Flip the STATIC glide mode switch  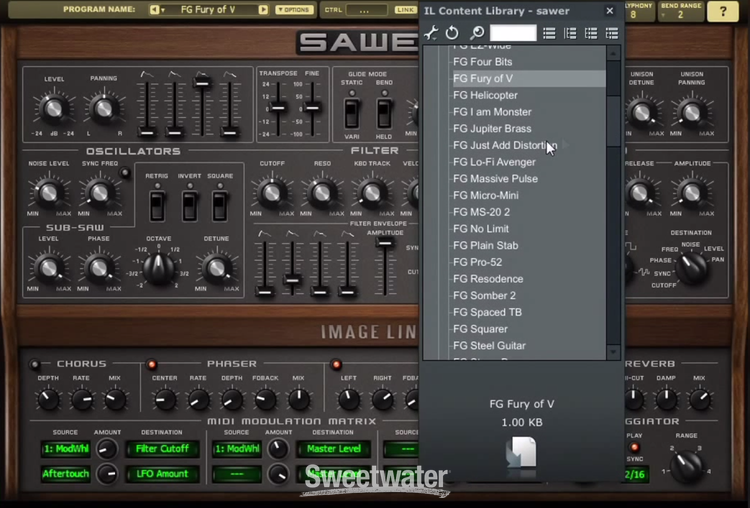tap(352, 113)
